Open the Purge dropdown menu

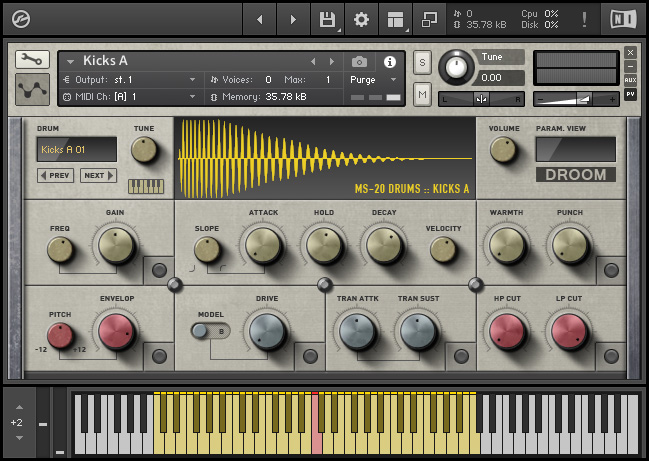393,79
